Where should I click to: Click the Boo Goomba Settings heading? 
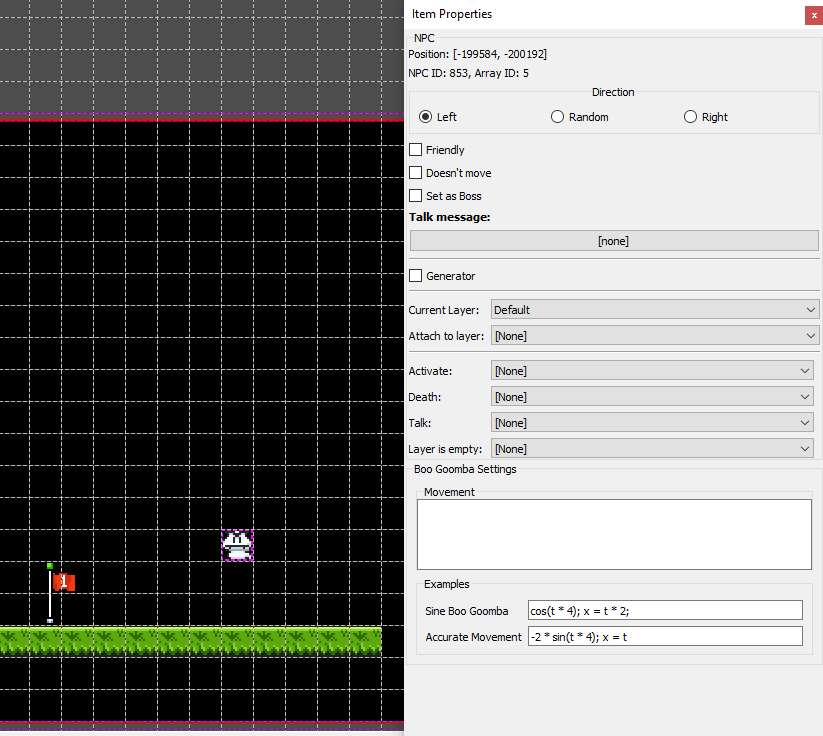click(465, 469)
